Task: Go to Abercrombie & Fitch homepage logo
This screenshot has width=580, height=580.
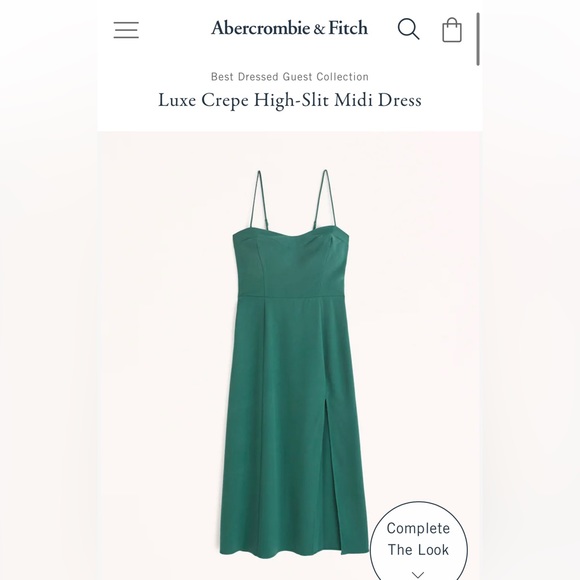Action: [289, 28]
